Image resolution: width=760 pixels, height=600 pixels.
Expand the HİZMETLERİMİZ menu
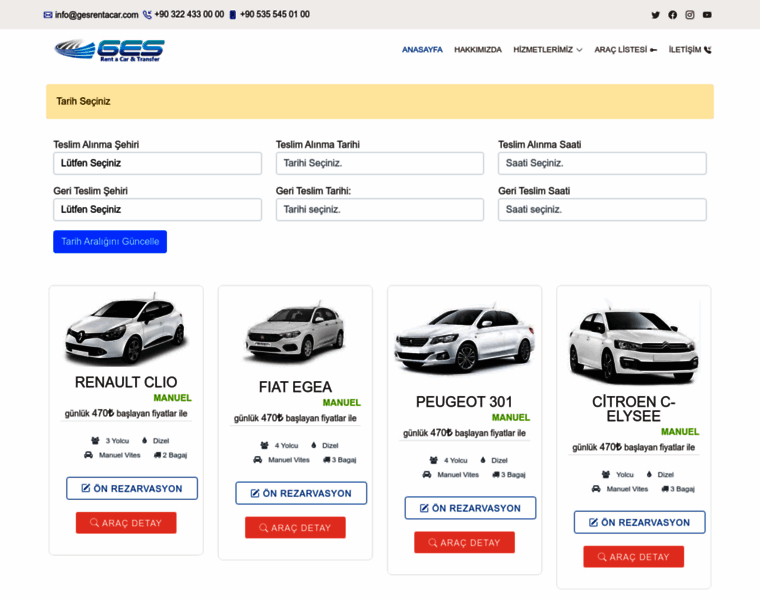548,50
